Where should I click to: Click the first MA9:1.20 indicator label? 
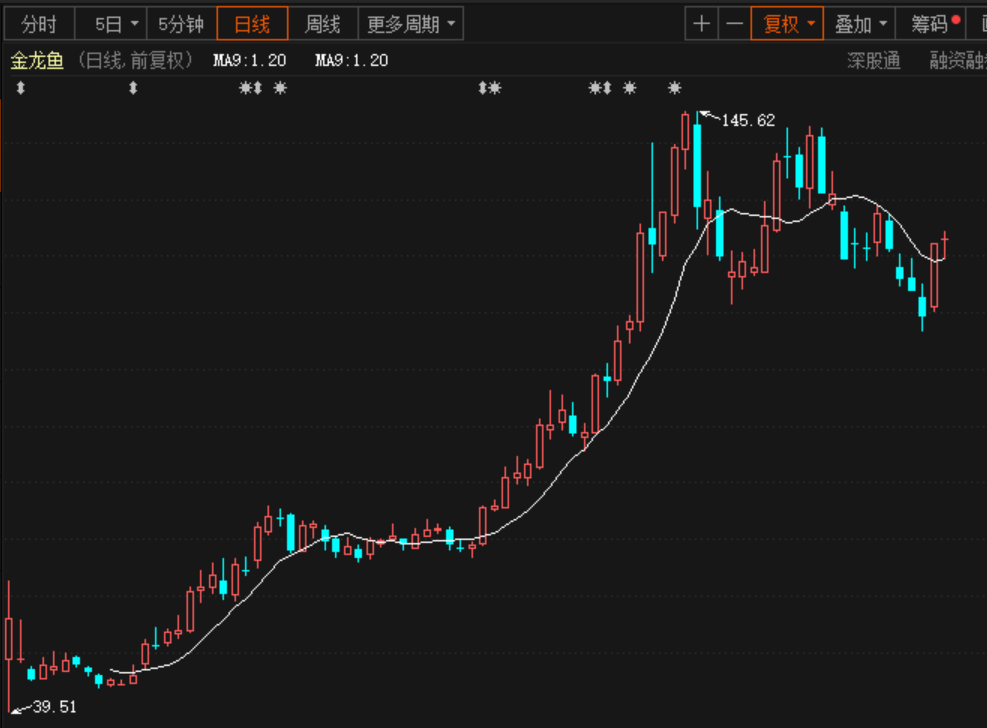250,60
